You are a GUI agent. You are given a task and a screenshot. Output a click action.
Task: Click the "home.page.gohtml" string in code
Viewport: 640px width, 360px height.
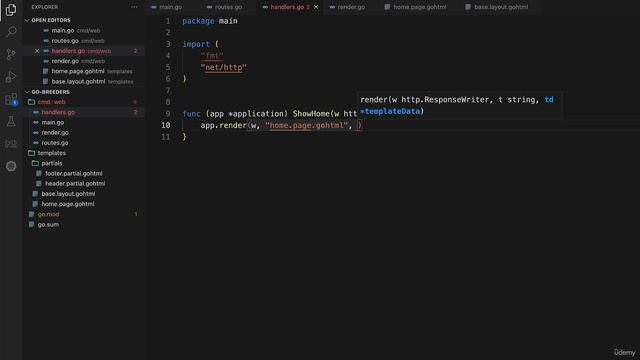(307, 125)
